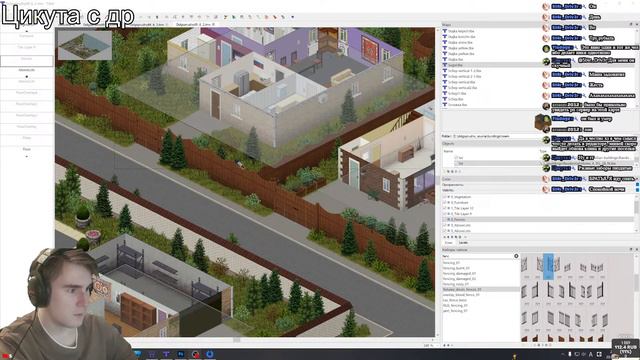The height and width of the screenshot is (360, 640).
Task: Switch to the first tab under the layers list
Action: (449, 242)
